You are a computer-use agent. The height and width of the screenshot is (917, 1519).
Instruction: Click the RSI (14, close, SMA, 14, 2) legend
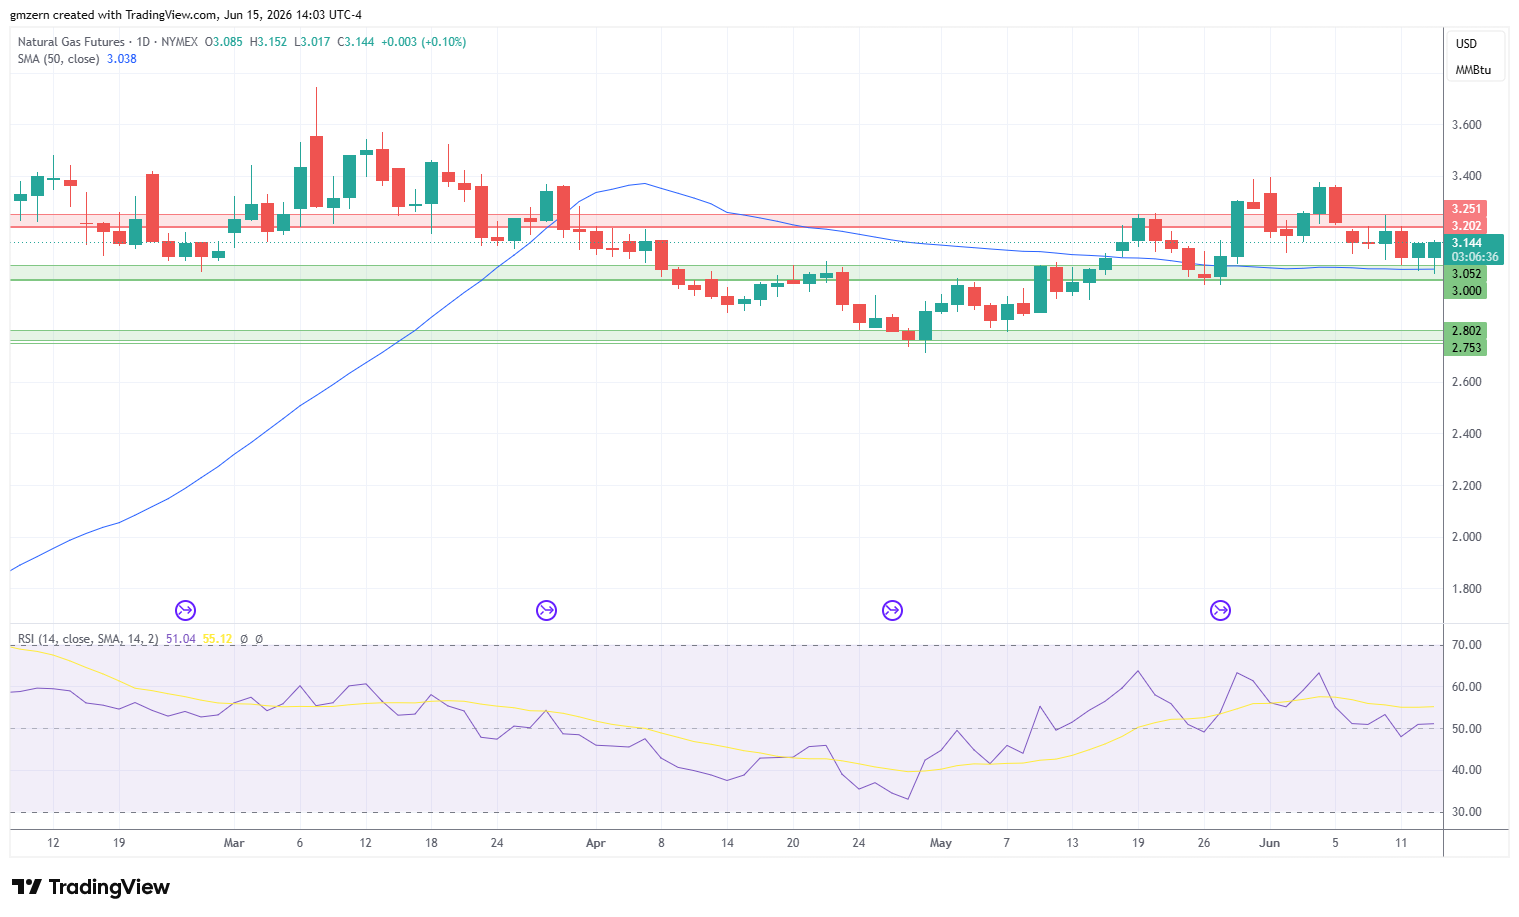[x=88, y=639]
